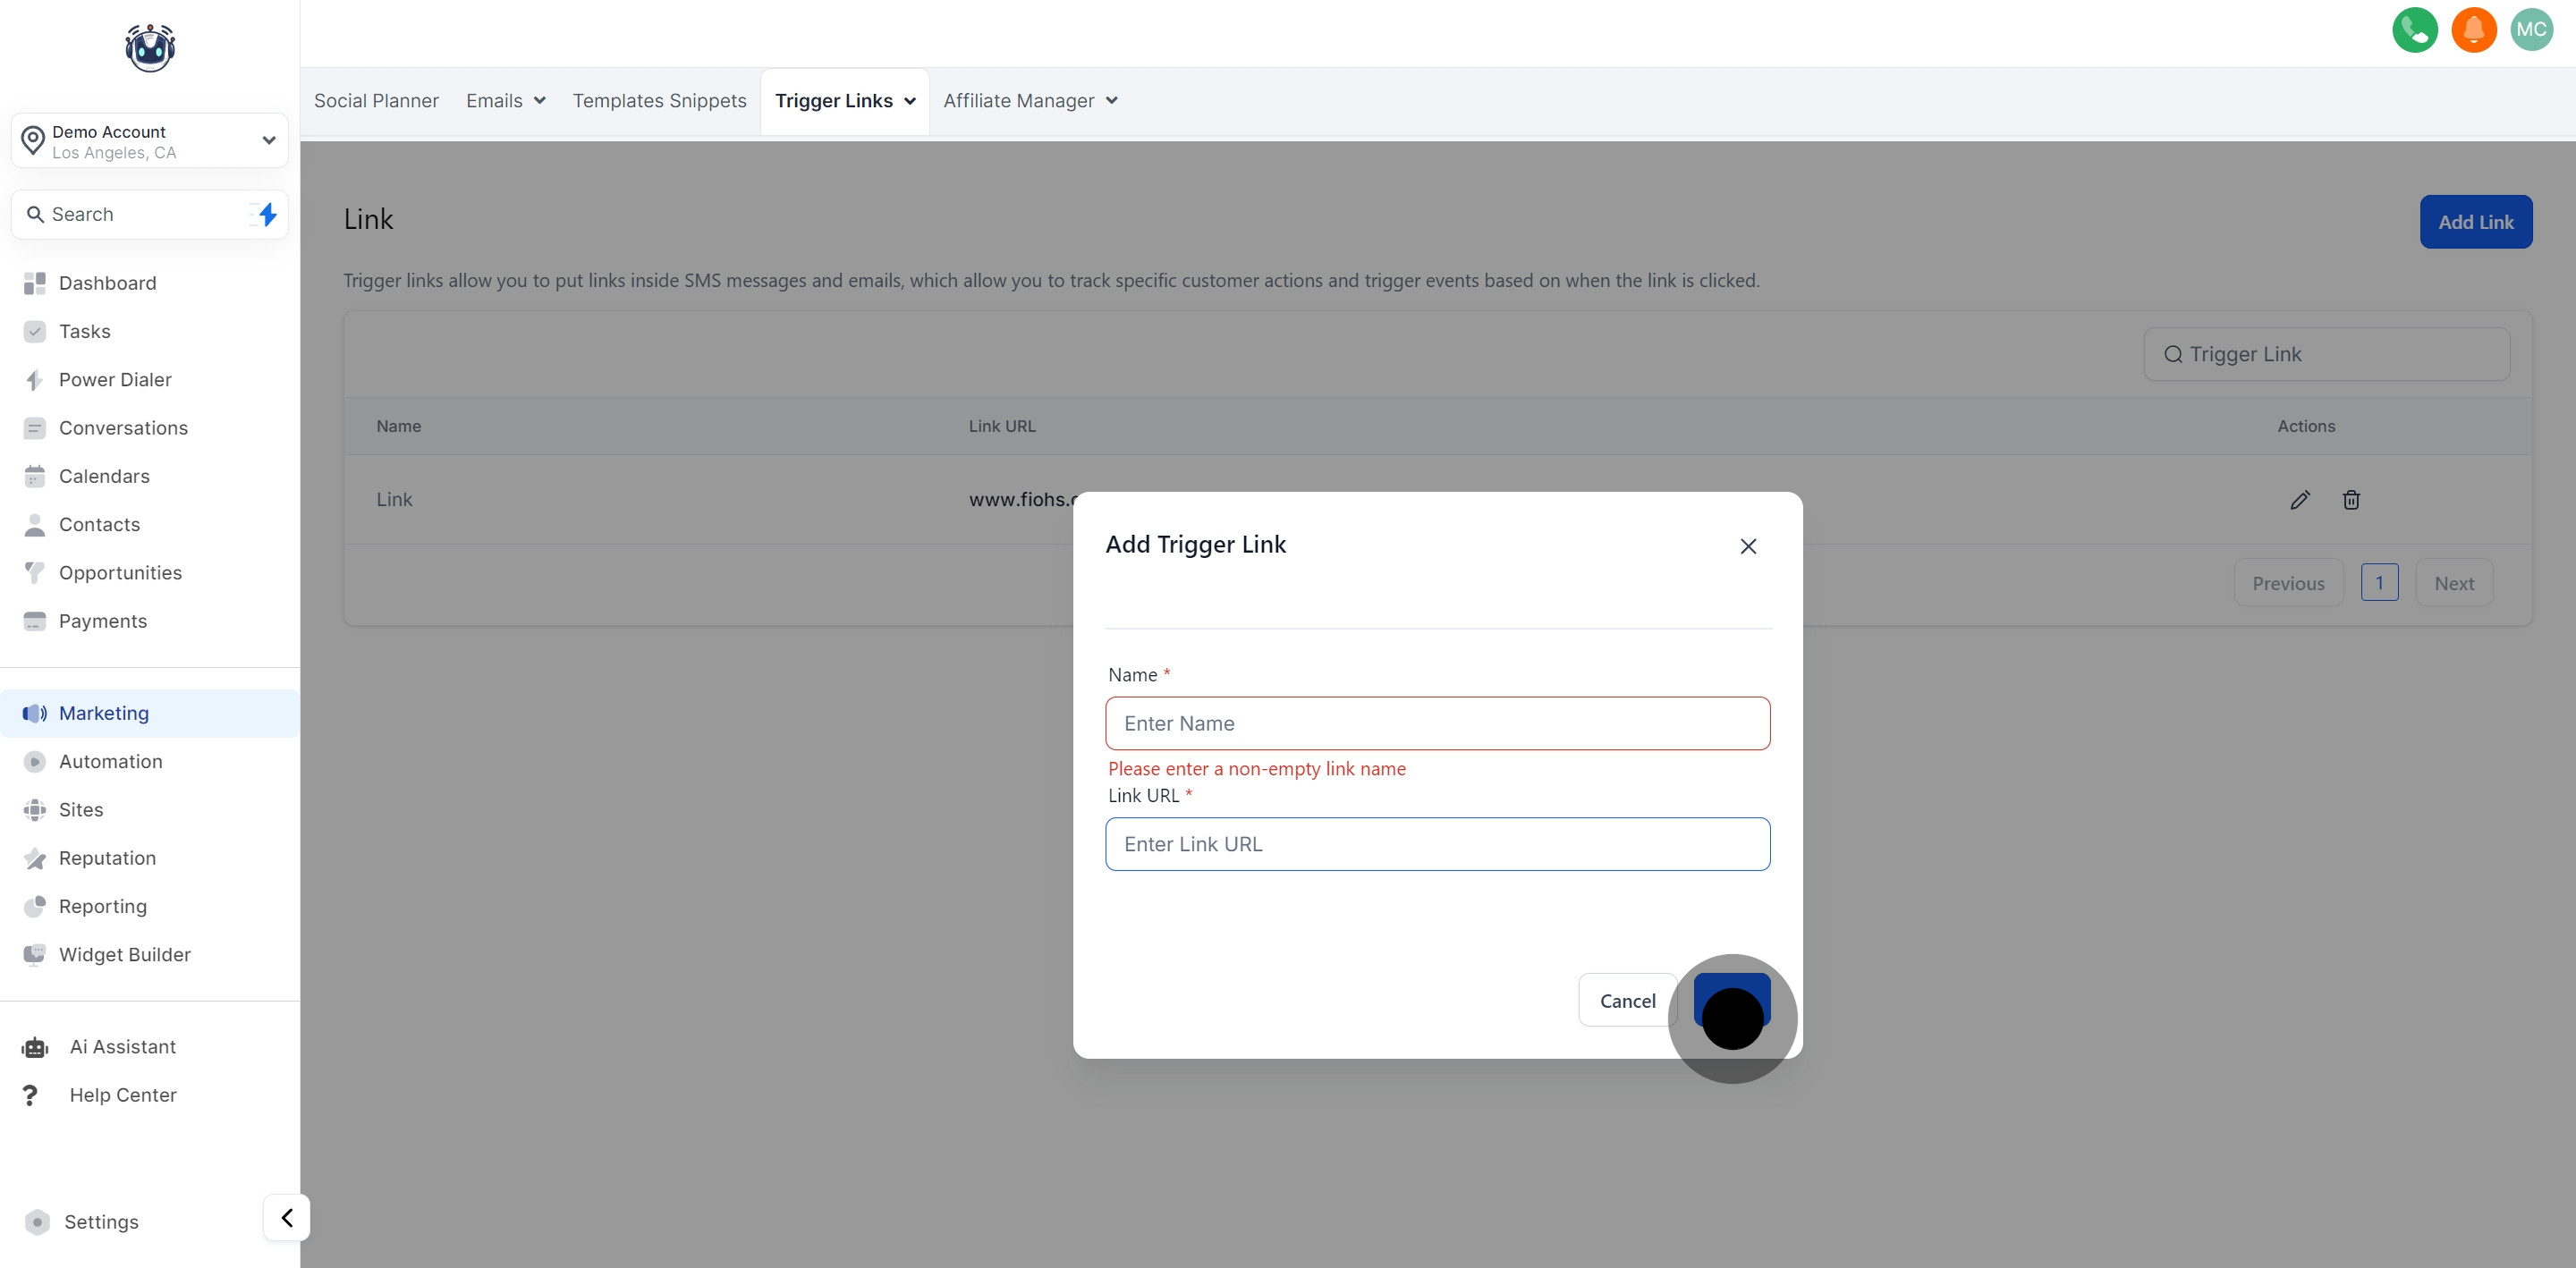Open Ai Assistant robot icon
The height and width of the screenshot is (1268, 2576).
click(x=35, y=1047)
